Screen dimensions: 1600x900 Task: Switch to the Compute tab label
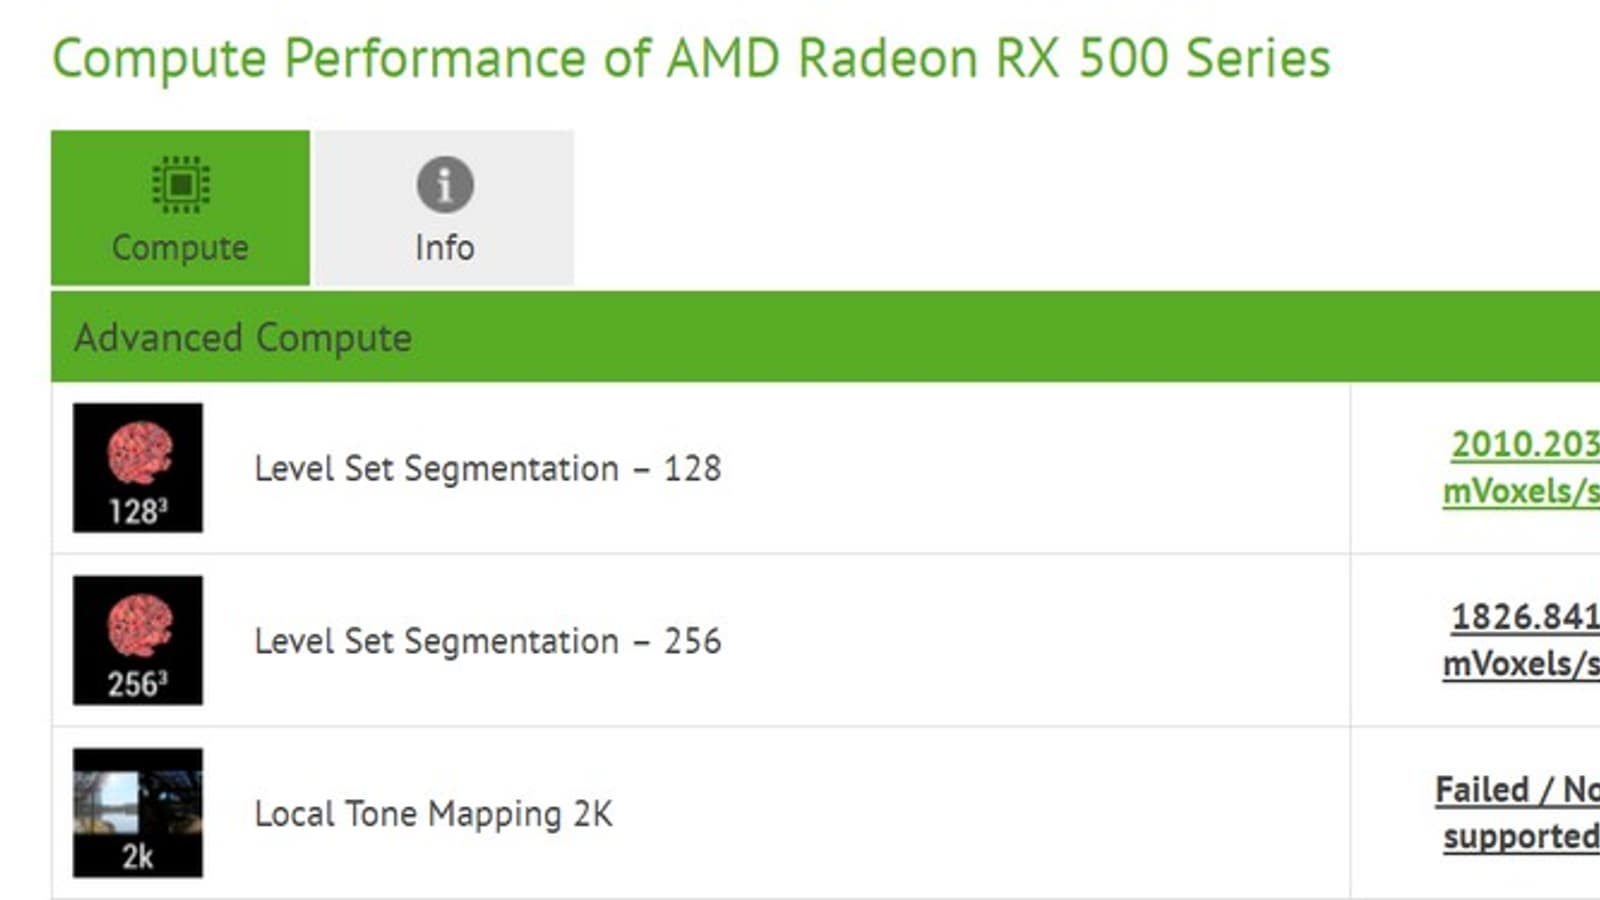pyautogui.click(x=180, y=247)
